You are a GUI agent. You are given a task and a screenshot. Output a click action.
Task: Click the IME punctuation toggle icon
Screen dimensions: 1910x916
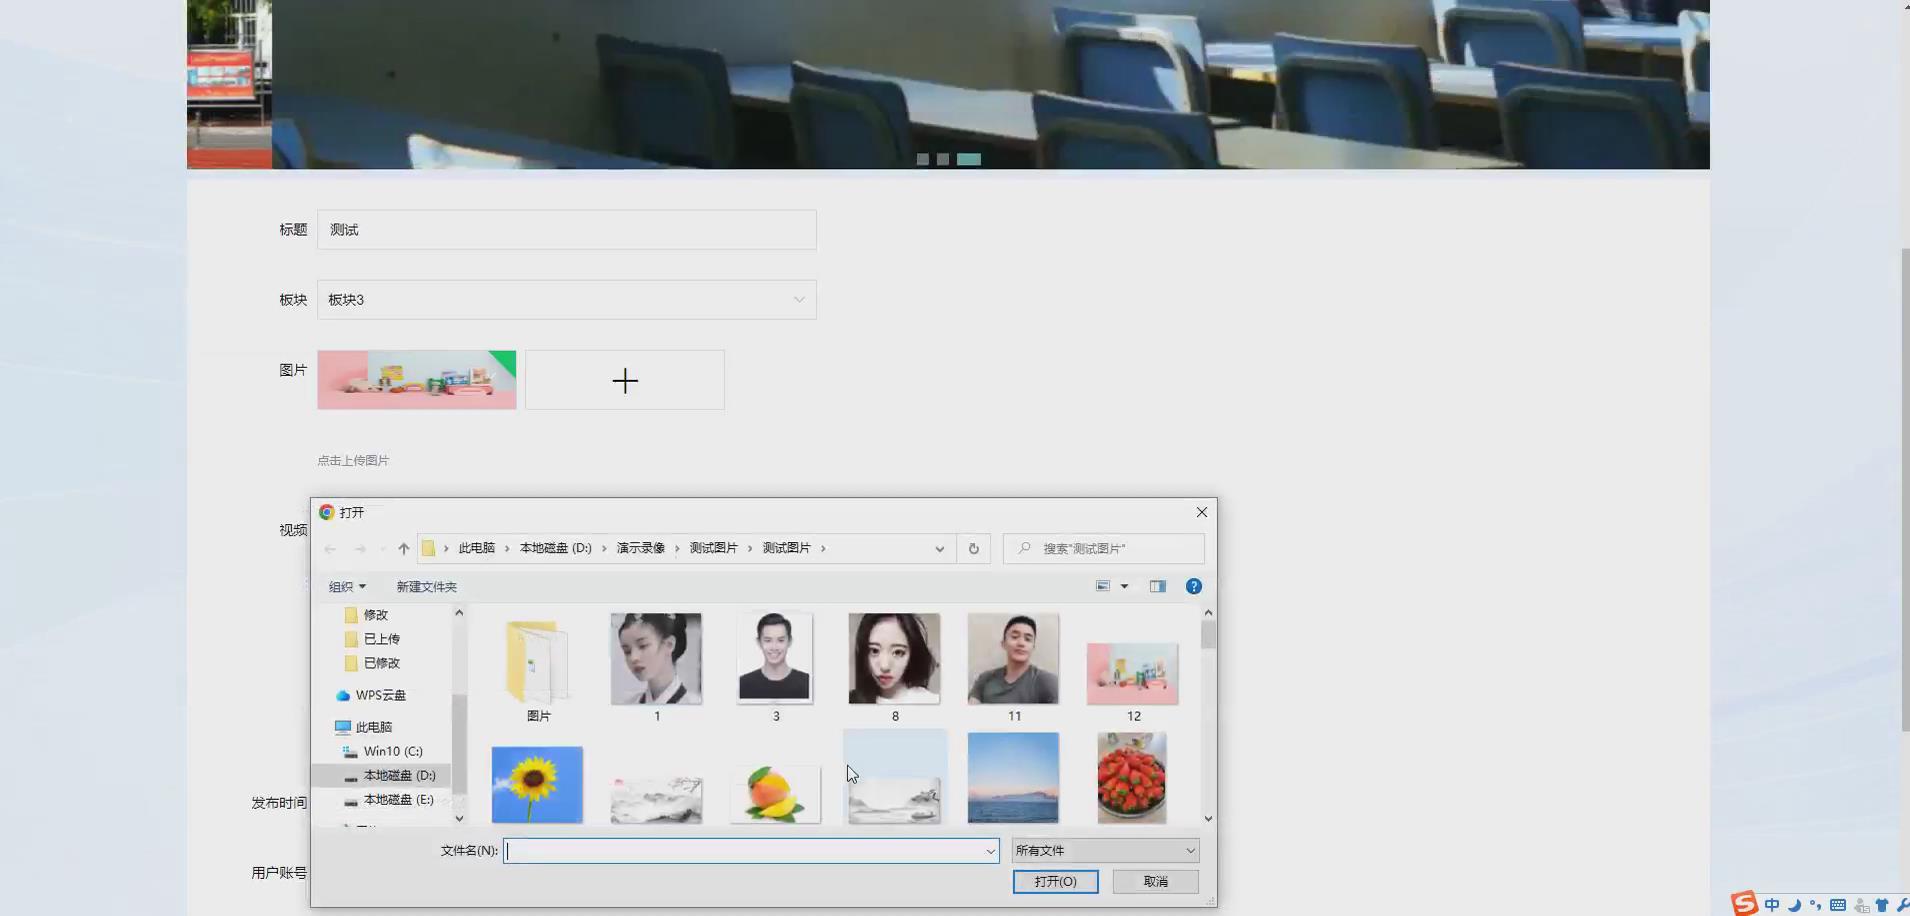(x=1815, y=905)
